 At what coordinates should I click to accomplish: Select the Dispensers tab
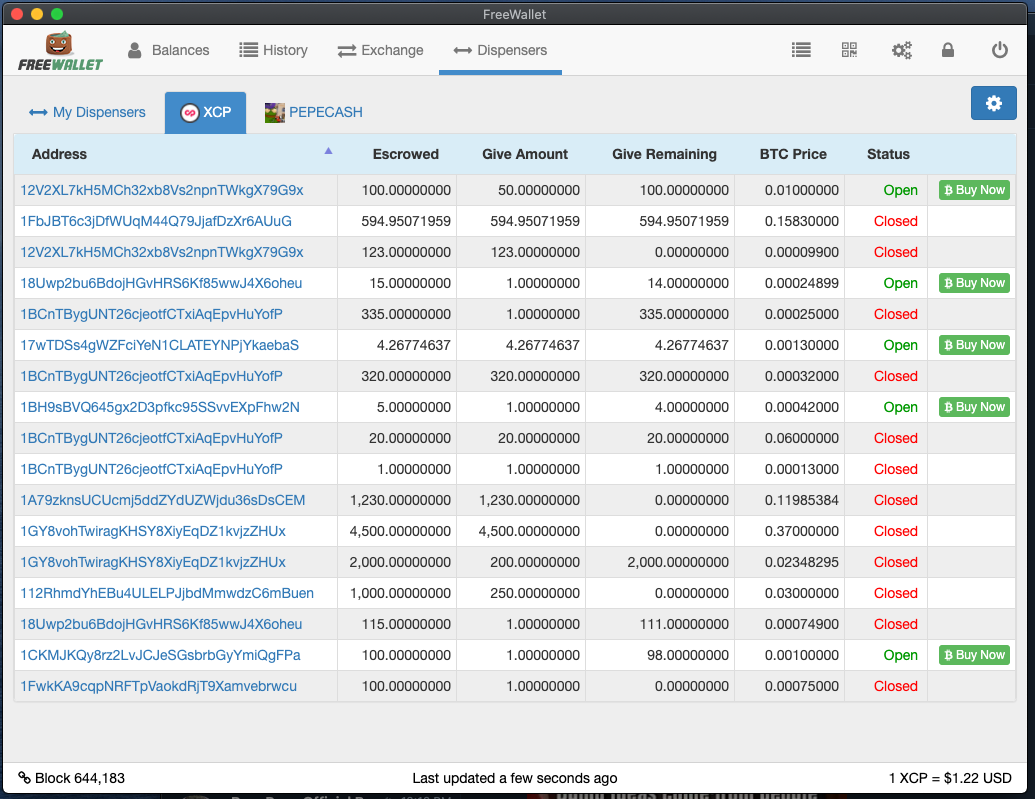point(500,50)
